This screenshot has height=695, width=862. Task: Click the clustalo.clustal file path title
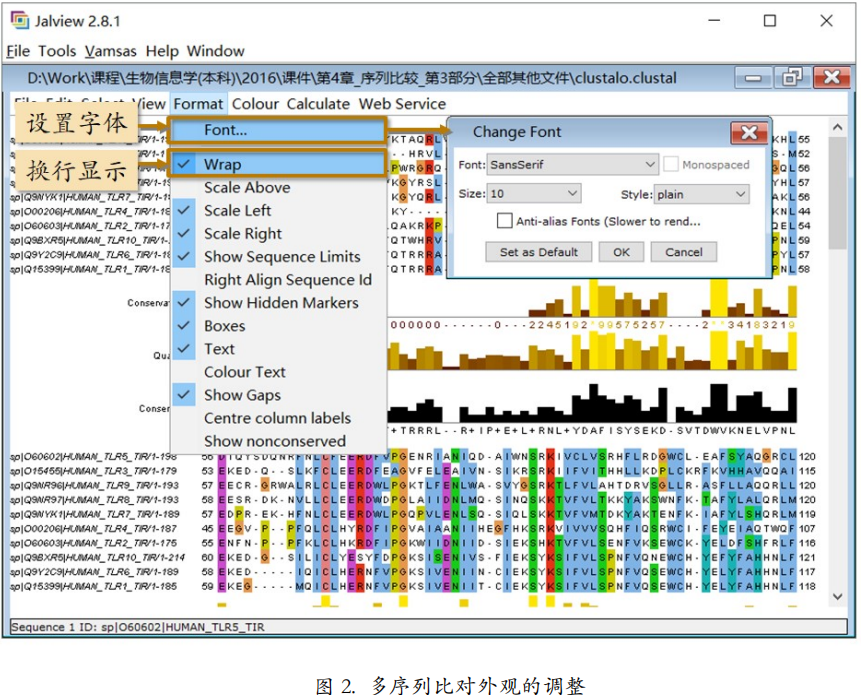click(352, 78)
